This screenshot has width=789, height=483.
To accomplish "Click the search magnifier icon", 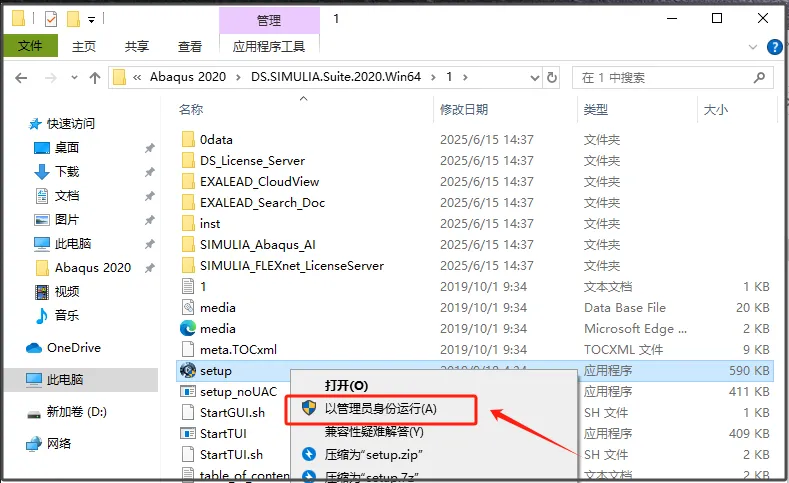I will [759, 77].
